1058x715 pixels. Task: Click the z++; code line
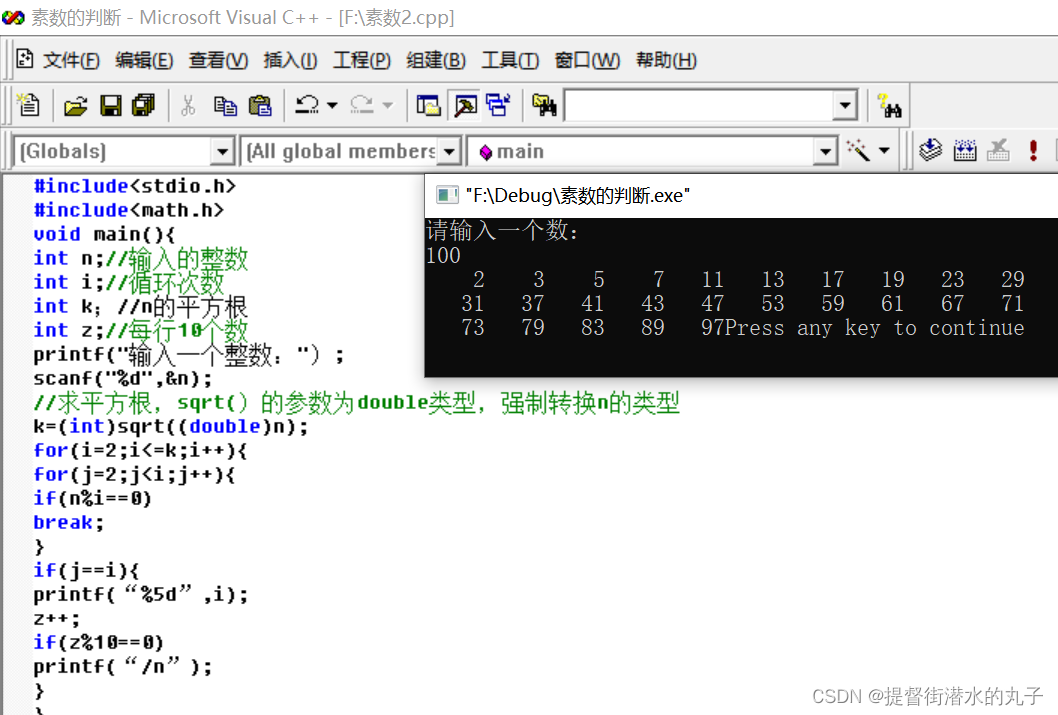pyautogui.click(x=57, y=619)
